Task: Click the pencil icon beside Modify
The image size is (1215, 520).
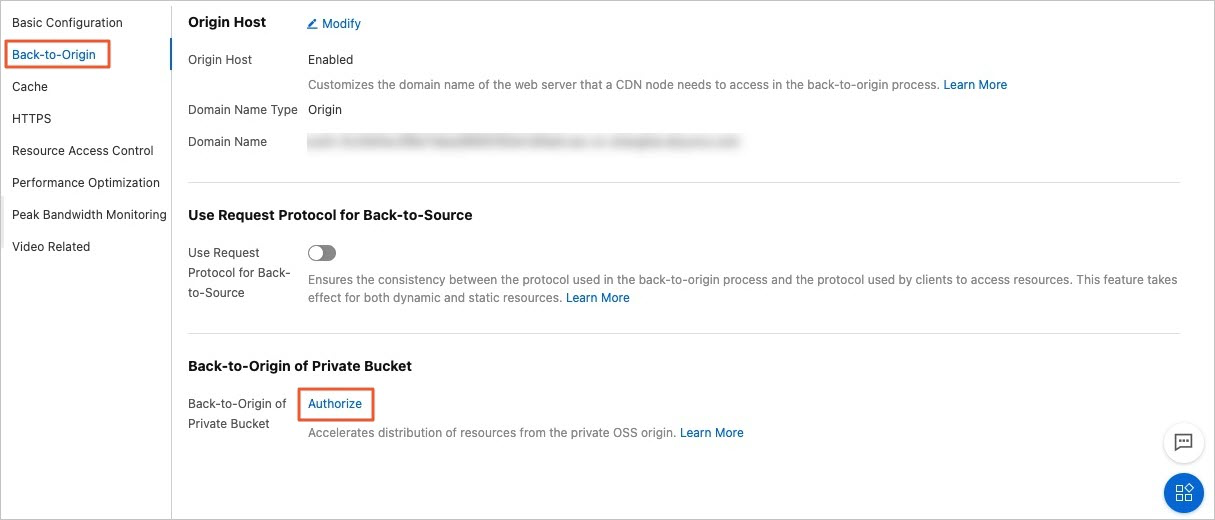Action: click(312, 24)
